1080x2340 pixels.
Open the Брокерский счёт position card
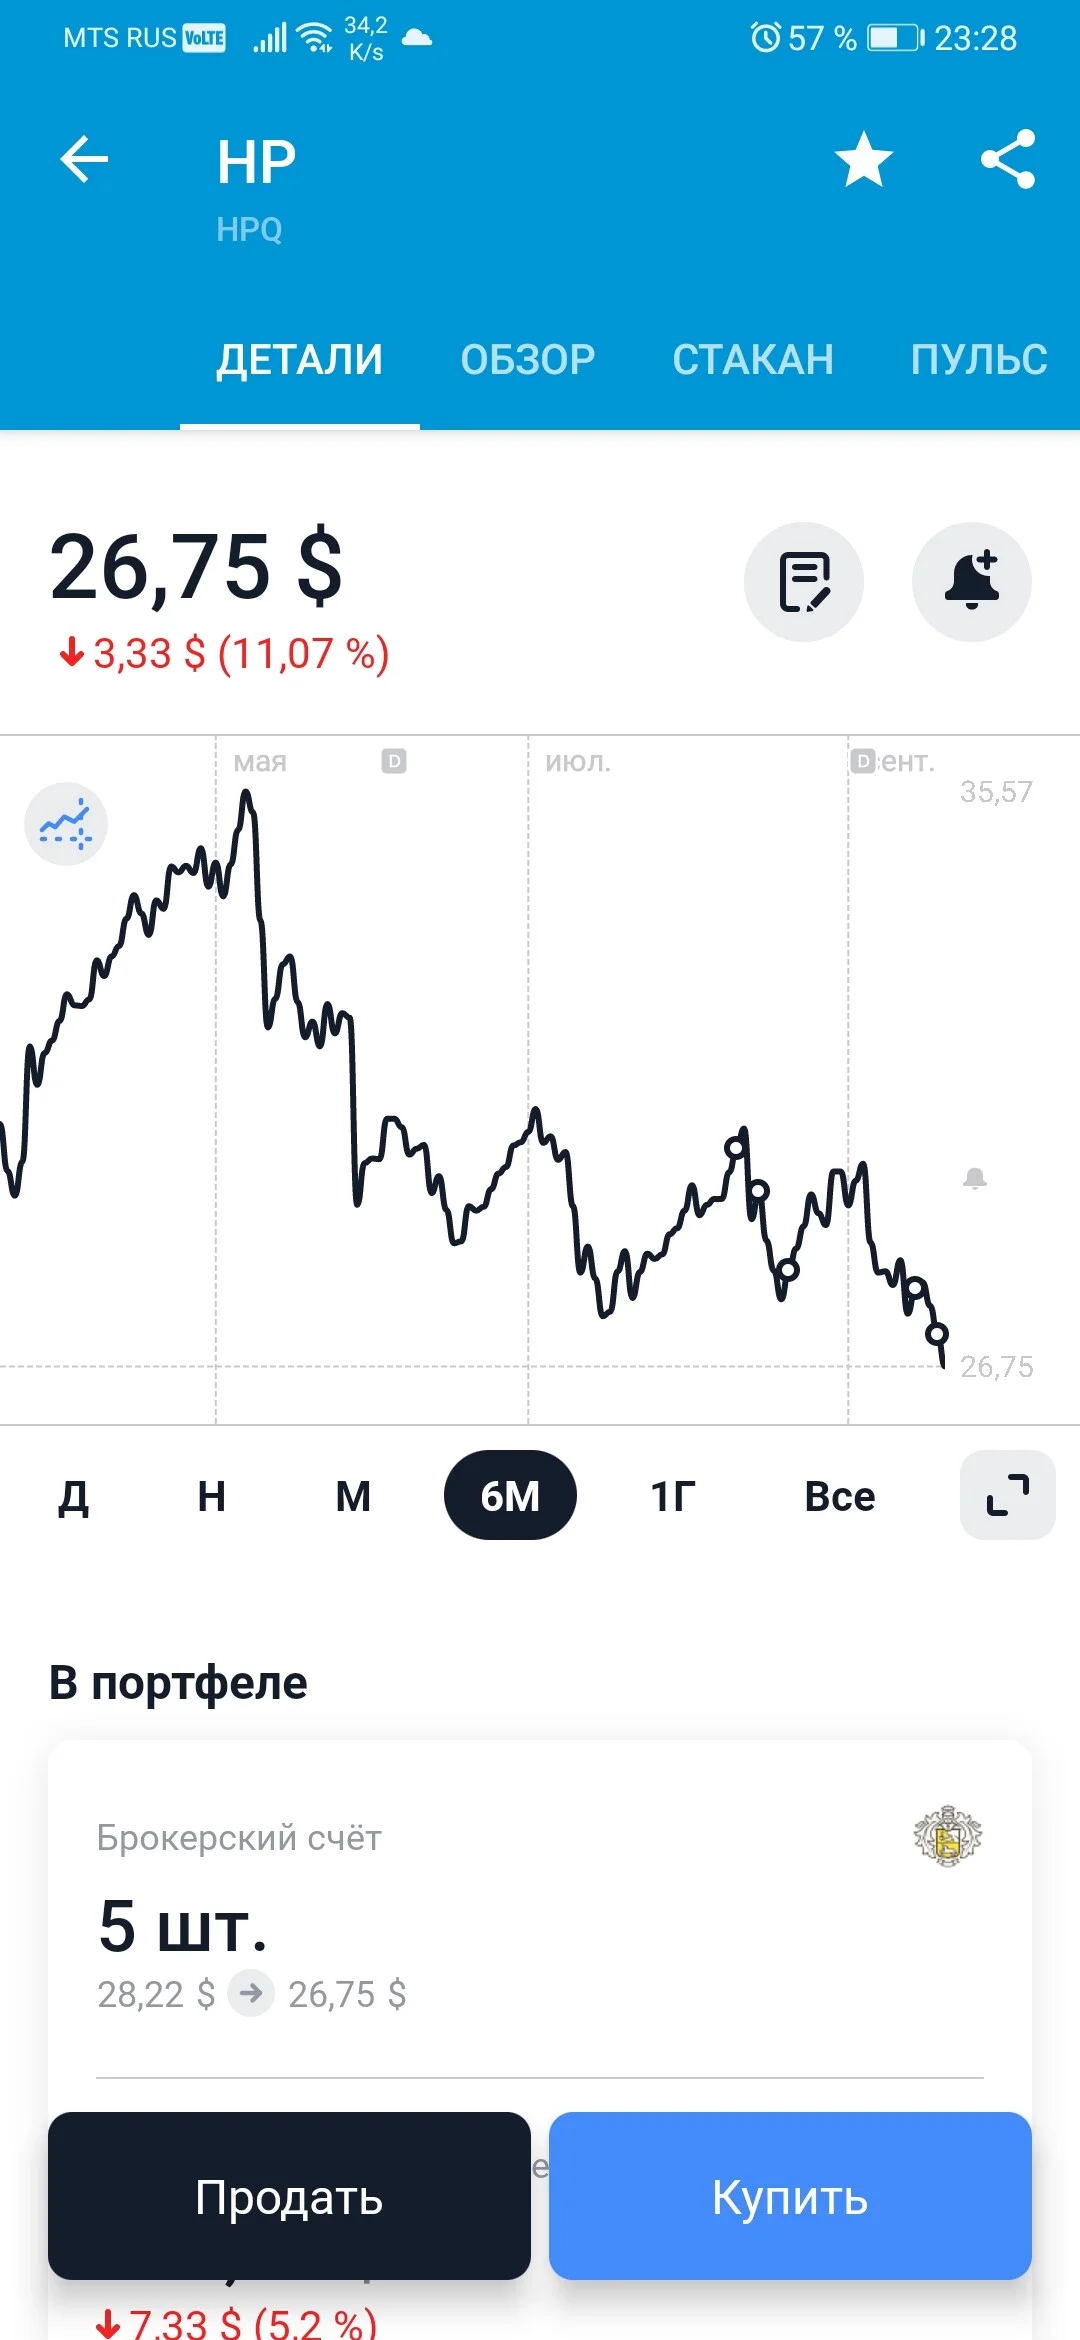tap(540, 1910)
